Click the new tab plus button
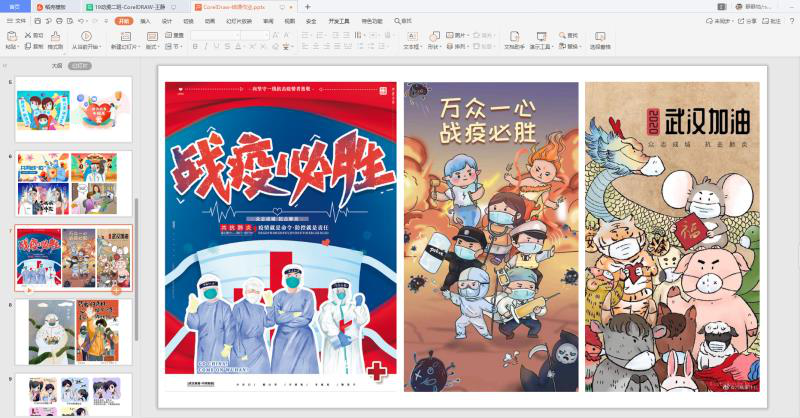Screen dimensions: 800x418 point(308,7)
